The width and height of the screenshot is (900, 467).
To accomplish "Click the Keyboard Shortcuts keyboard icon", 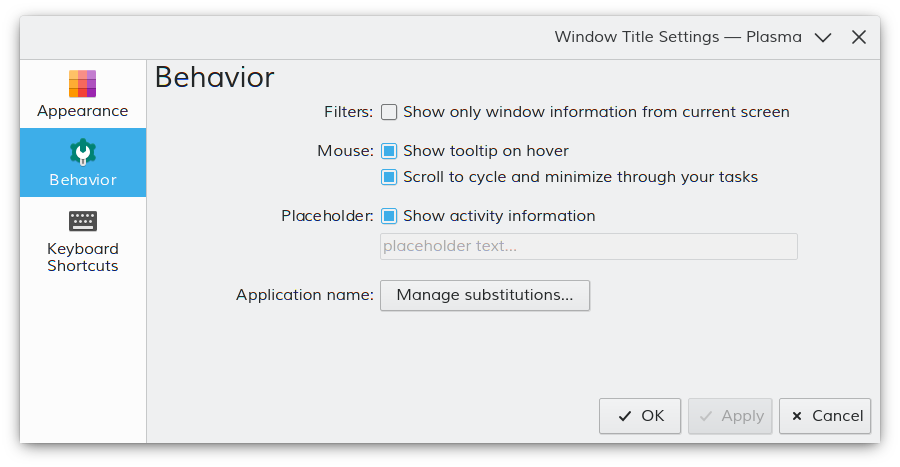I will (x=83, y=221).
